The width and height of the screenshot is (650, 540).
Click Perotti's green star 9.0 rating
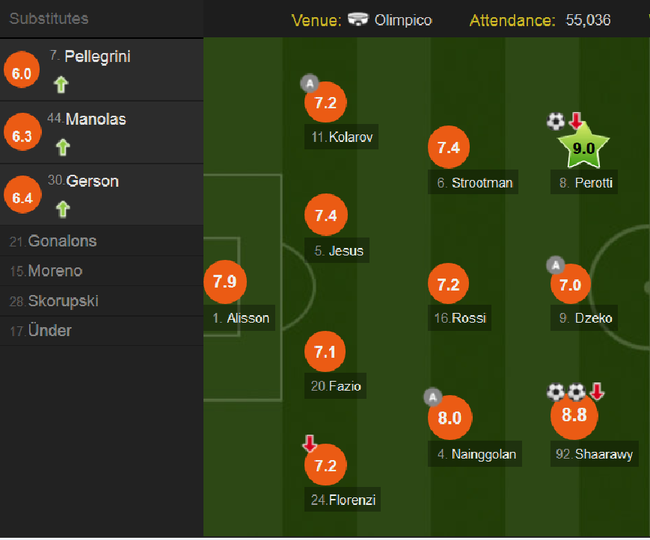click(583, 148)
